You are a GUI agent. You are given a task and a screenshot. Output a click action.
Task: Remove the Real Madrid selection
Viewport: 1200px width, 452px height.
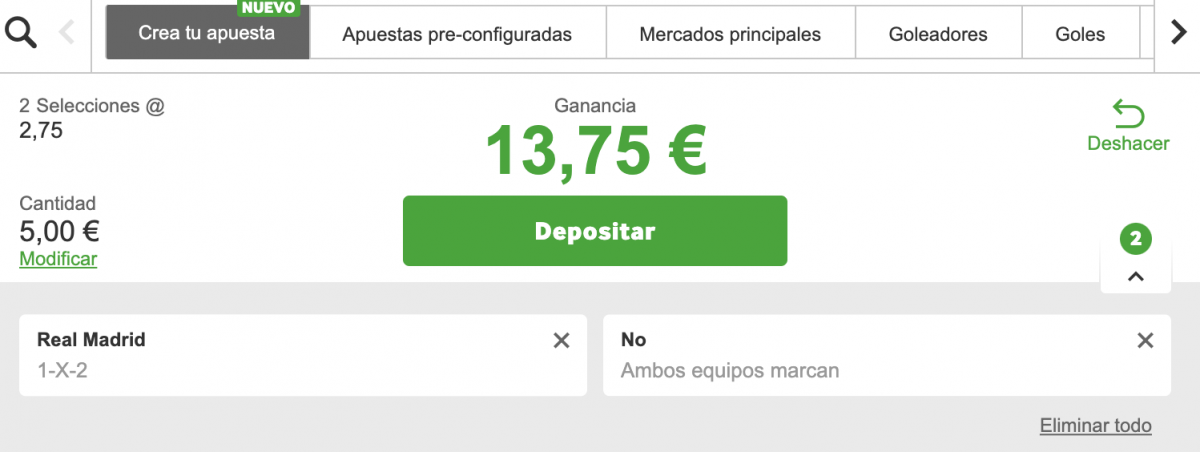562,341
